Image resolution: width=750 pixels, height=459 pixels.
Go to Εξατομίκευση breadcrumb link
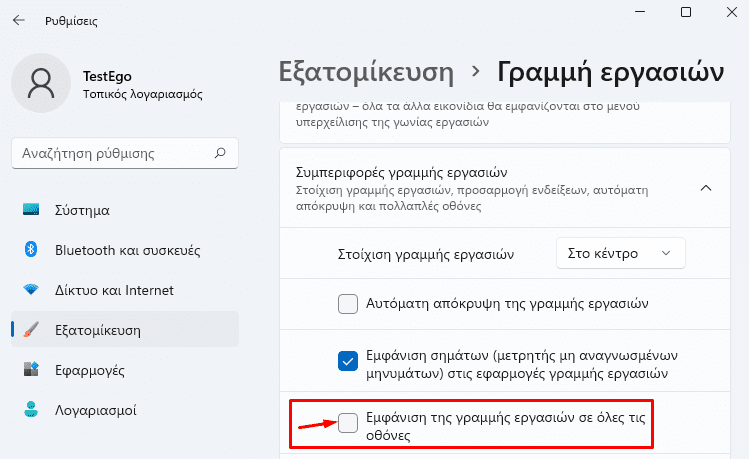366,72
